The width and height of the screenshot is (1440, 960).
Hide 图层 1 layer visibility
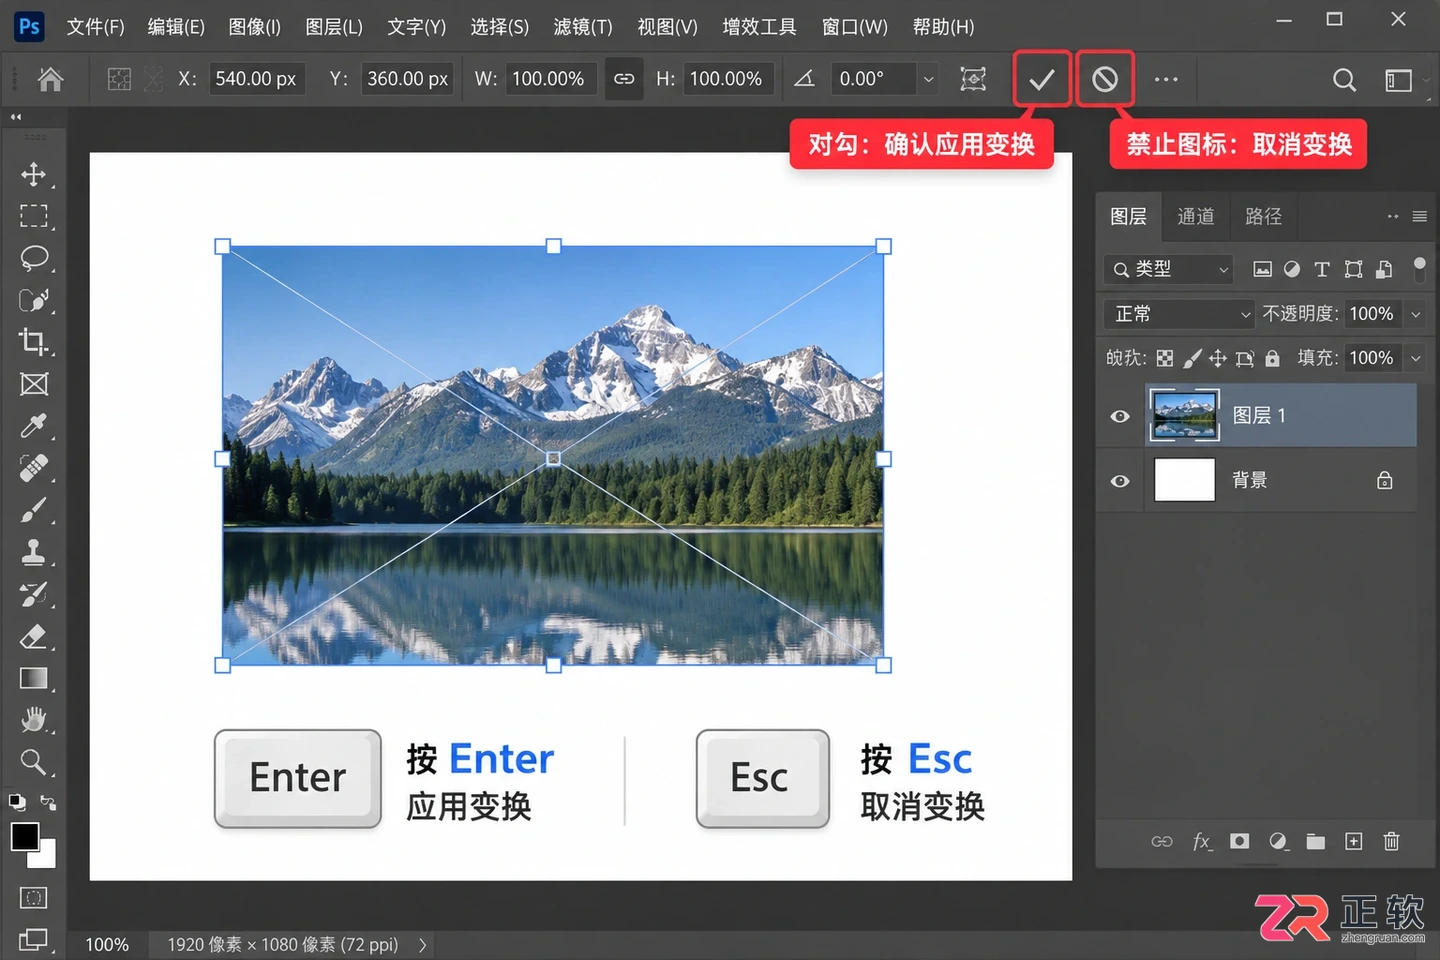pos(1120,416)
